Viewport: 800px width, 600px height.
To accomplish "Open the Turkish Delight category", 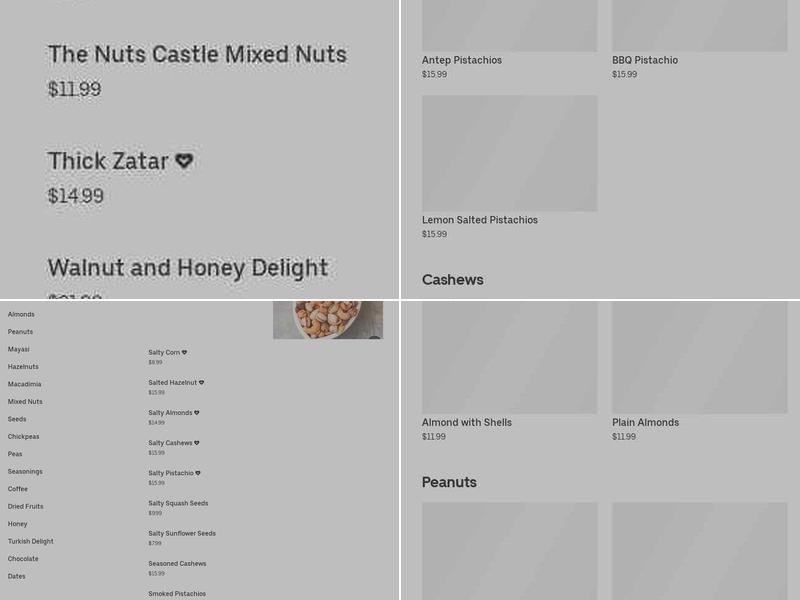I will tap(31, 541).
